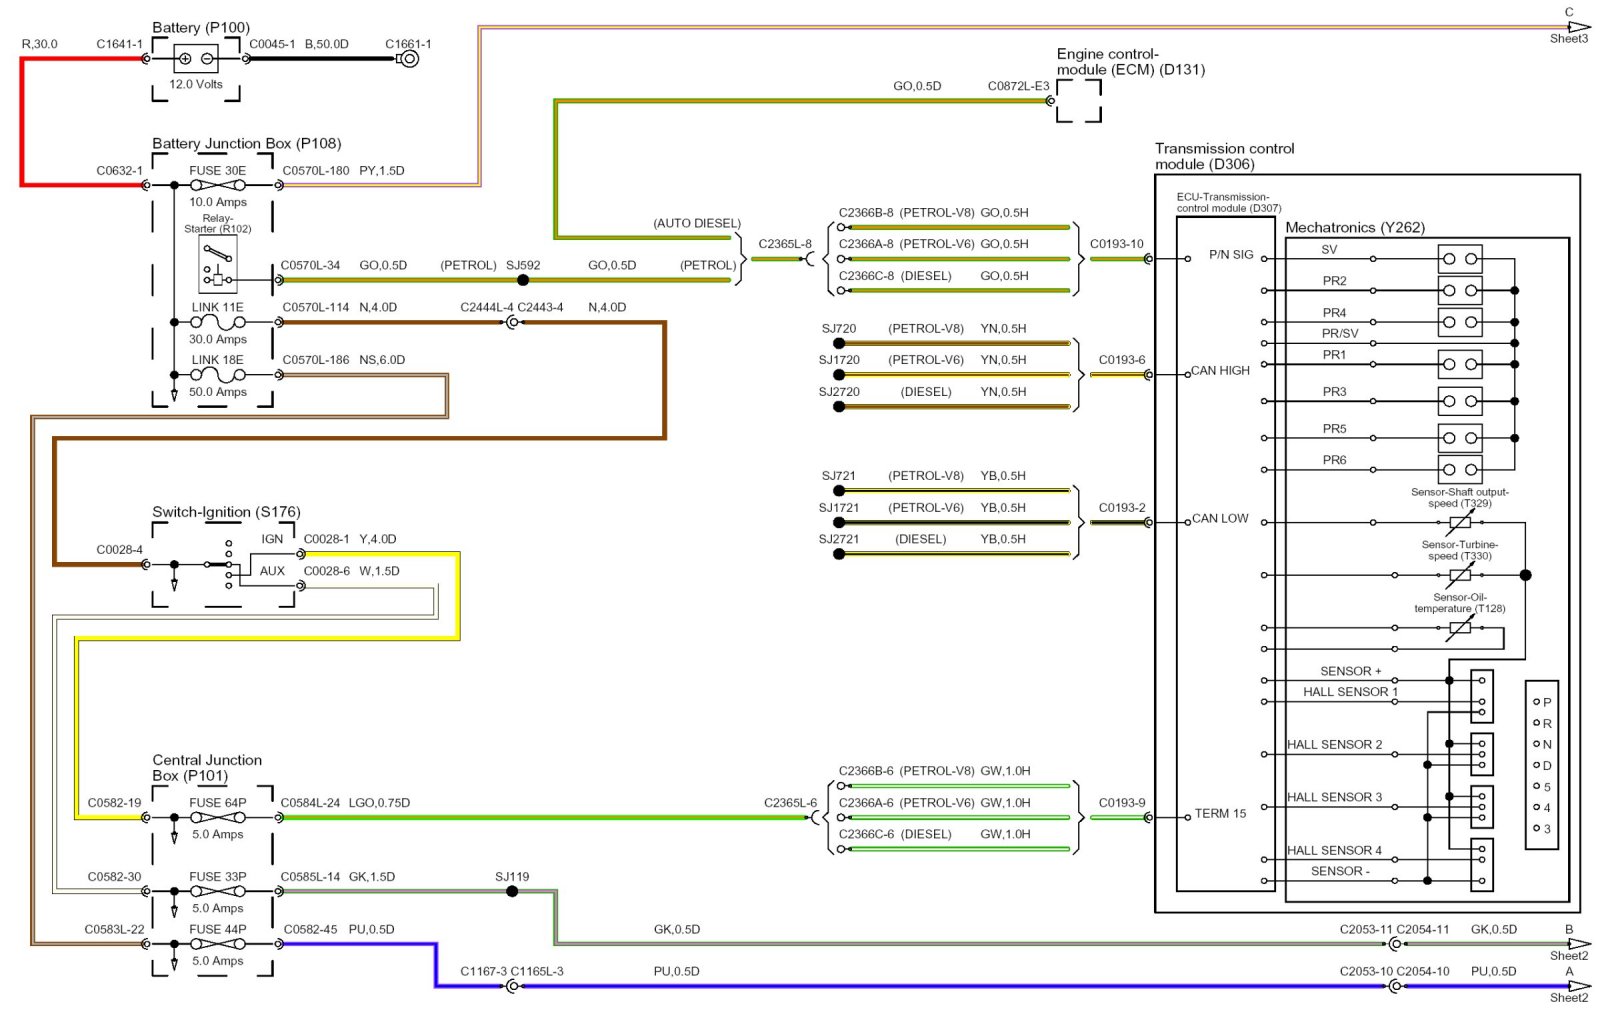Select the PR2 solenoid symbol in Mechatronics

[x=1459, y=291]
